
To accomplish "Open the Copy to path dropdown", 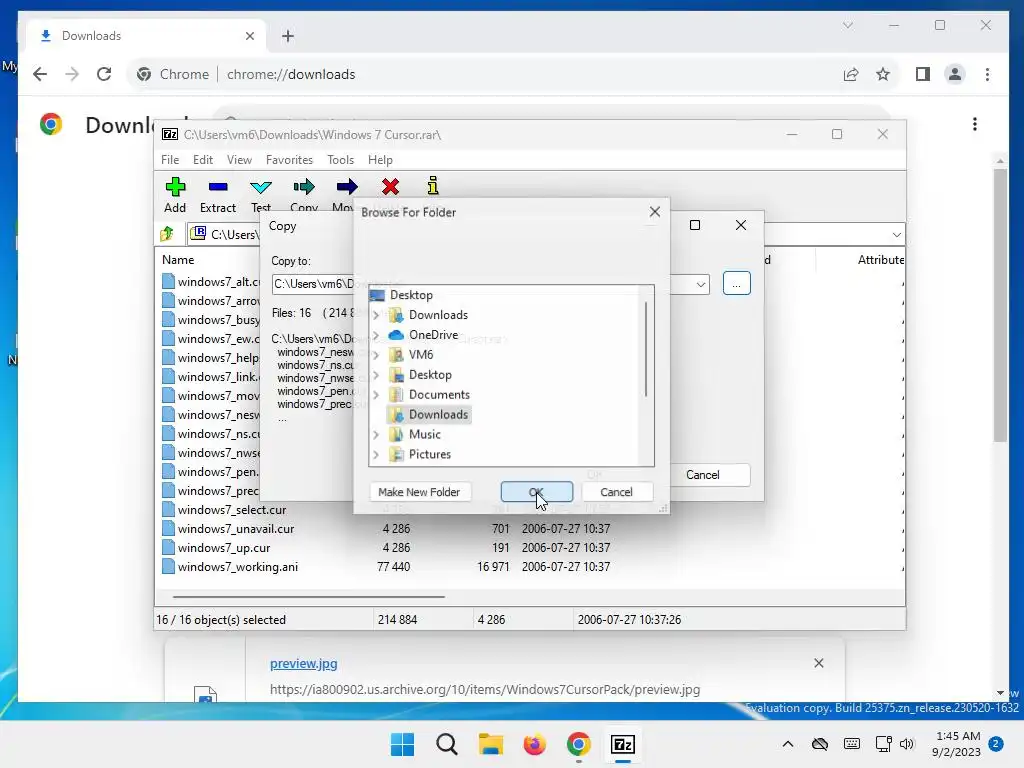I will [700, 284].
